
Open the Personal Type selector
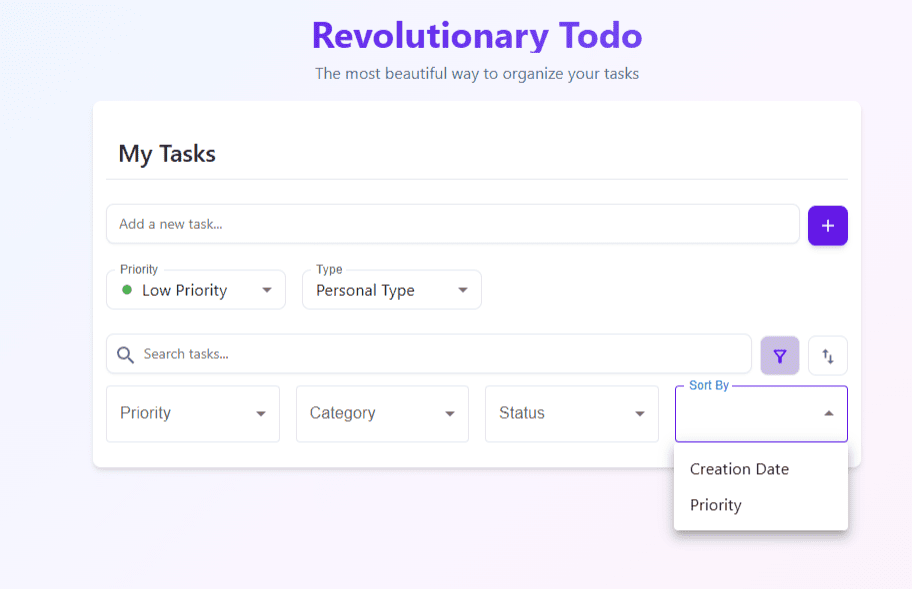click(392, 290)
